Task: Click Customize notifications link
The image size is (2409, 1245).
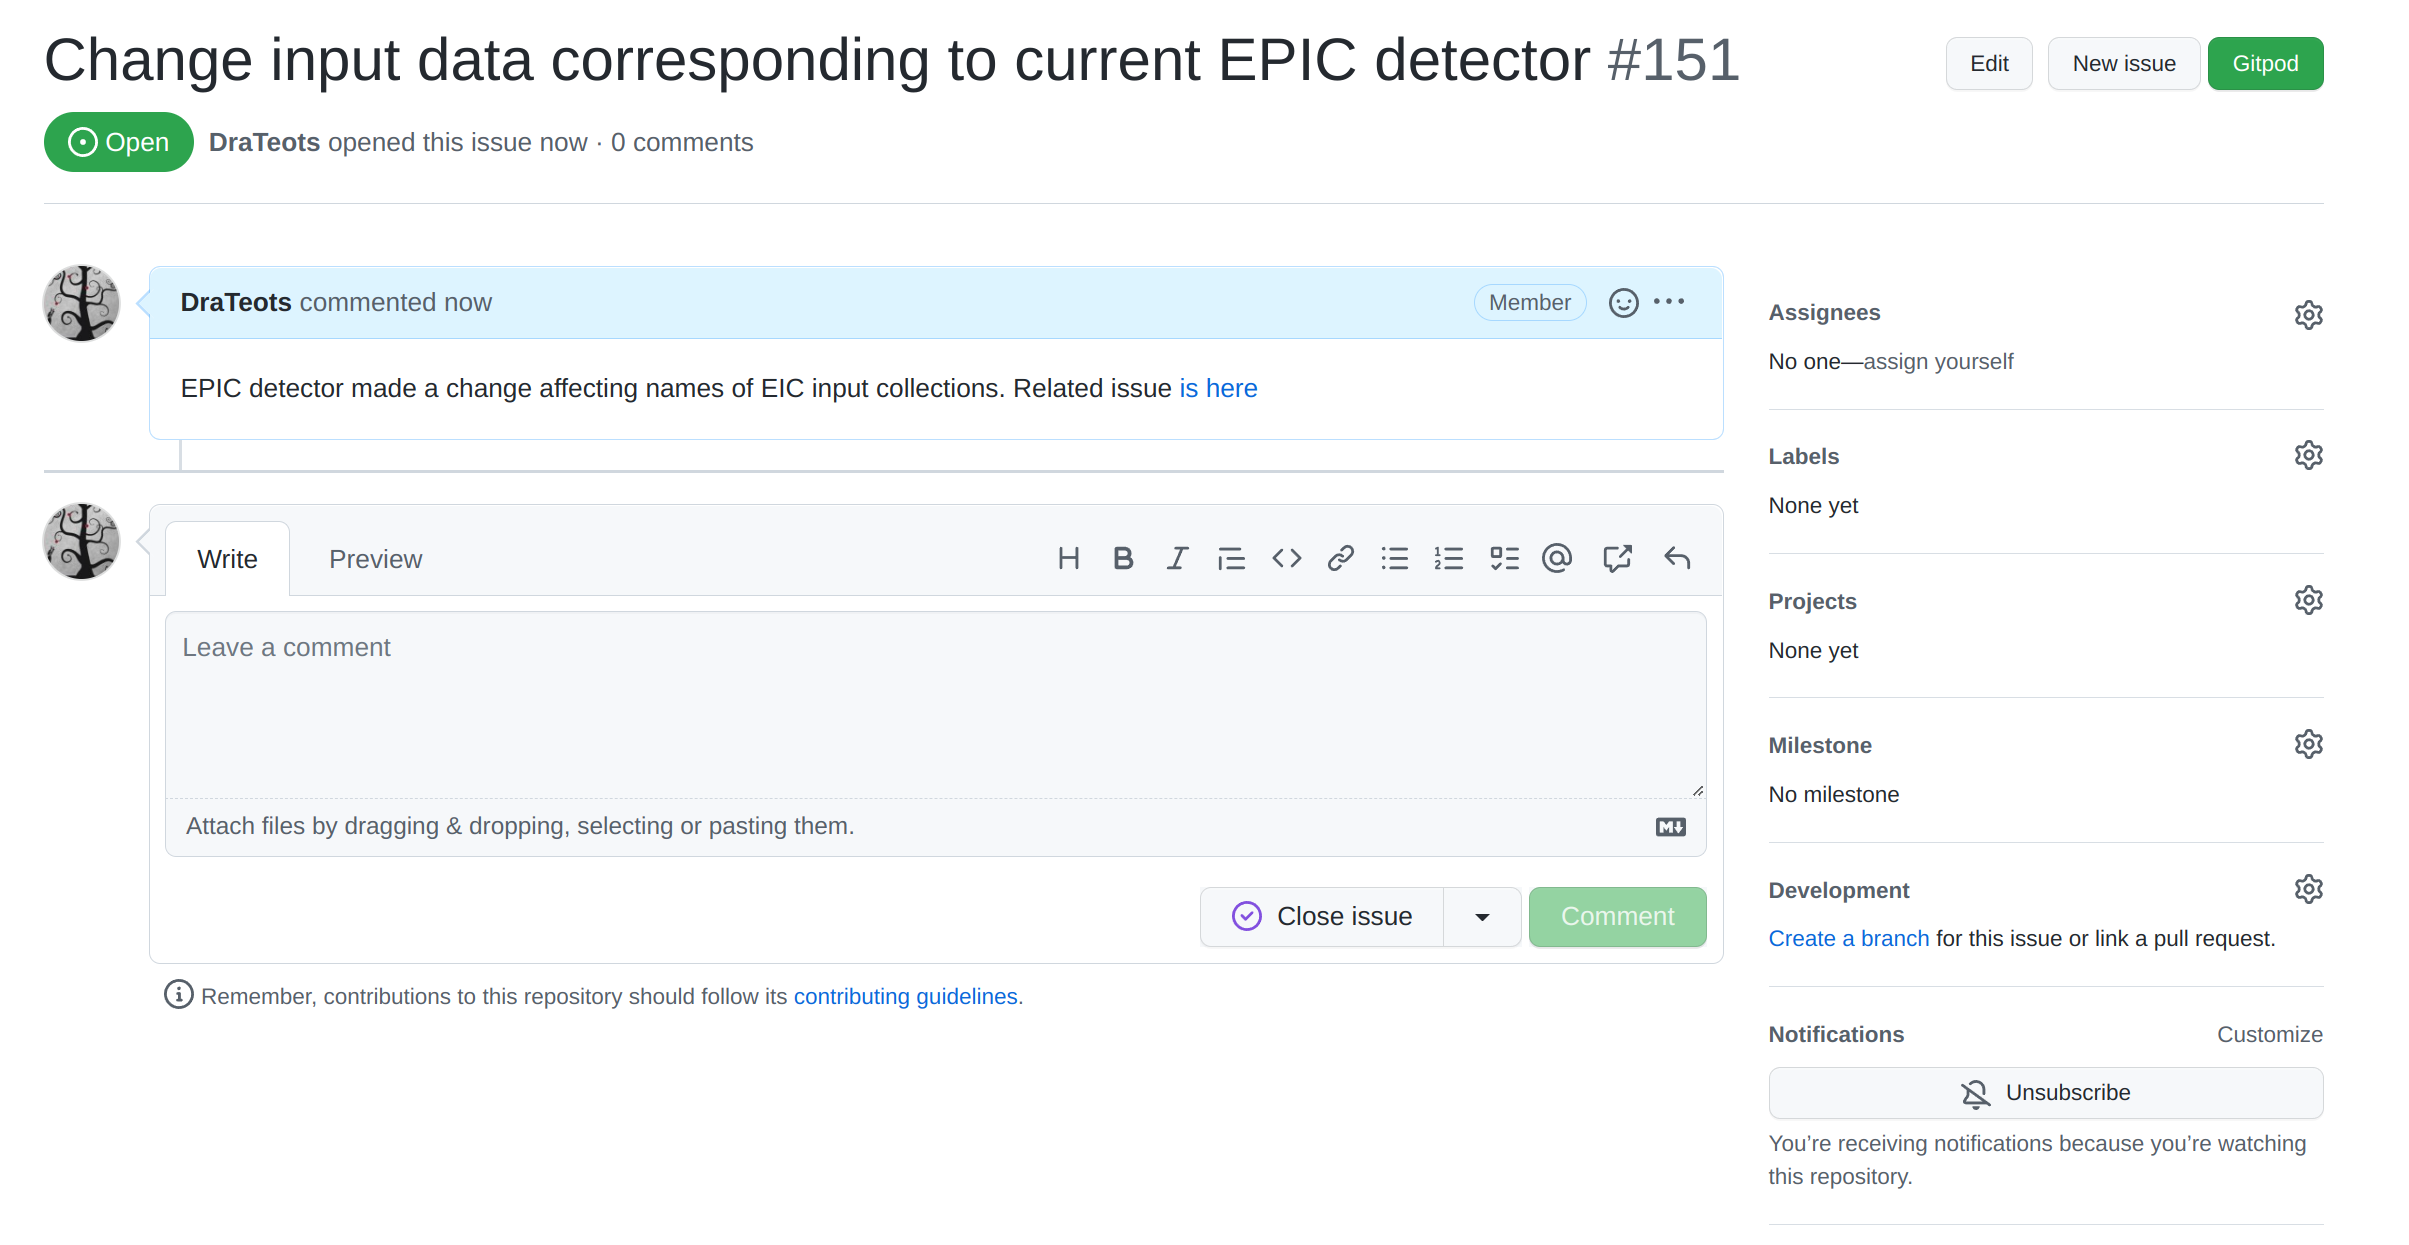Action: (x=2269, y=1034)
